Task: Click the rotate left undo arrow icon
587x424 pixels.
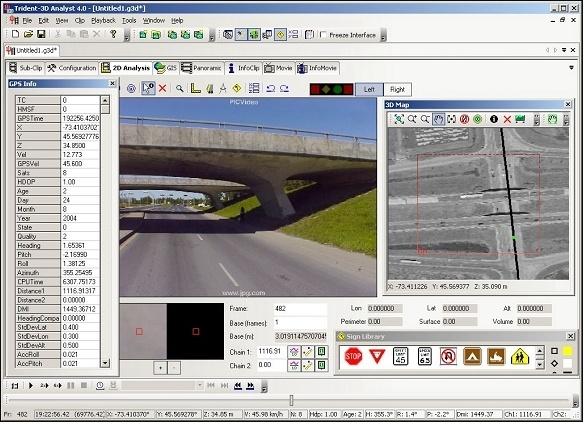Action: 270,89
